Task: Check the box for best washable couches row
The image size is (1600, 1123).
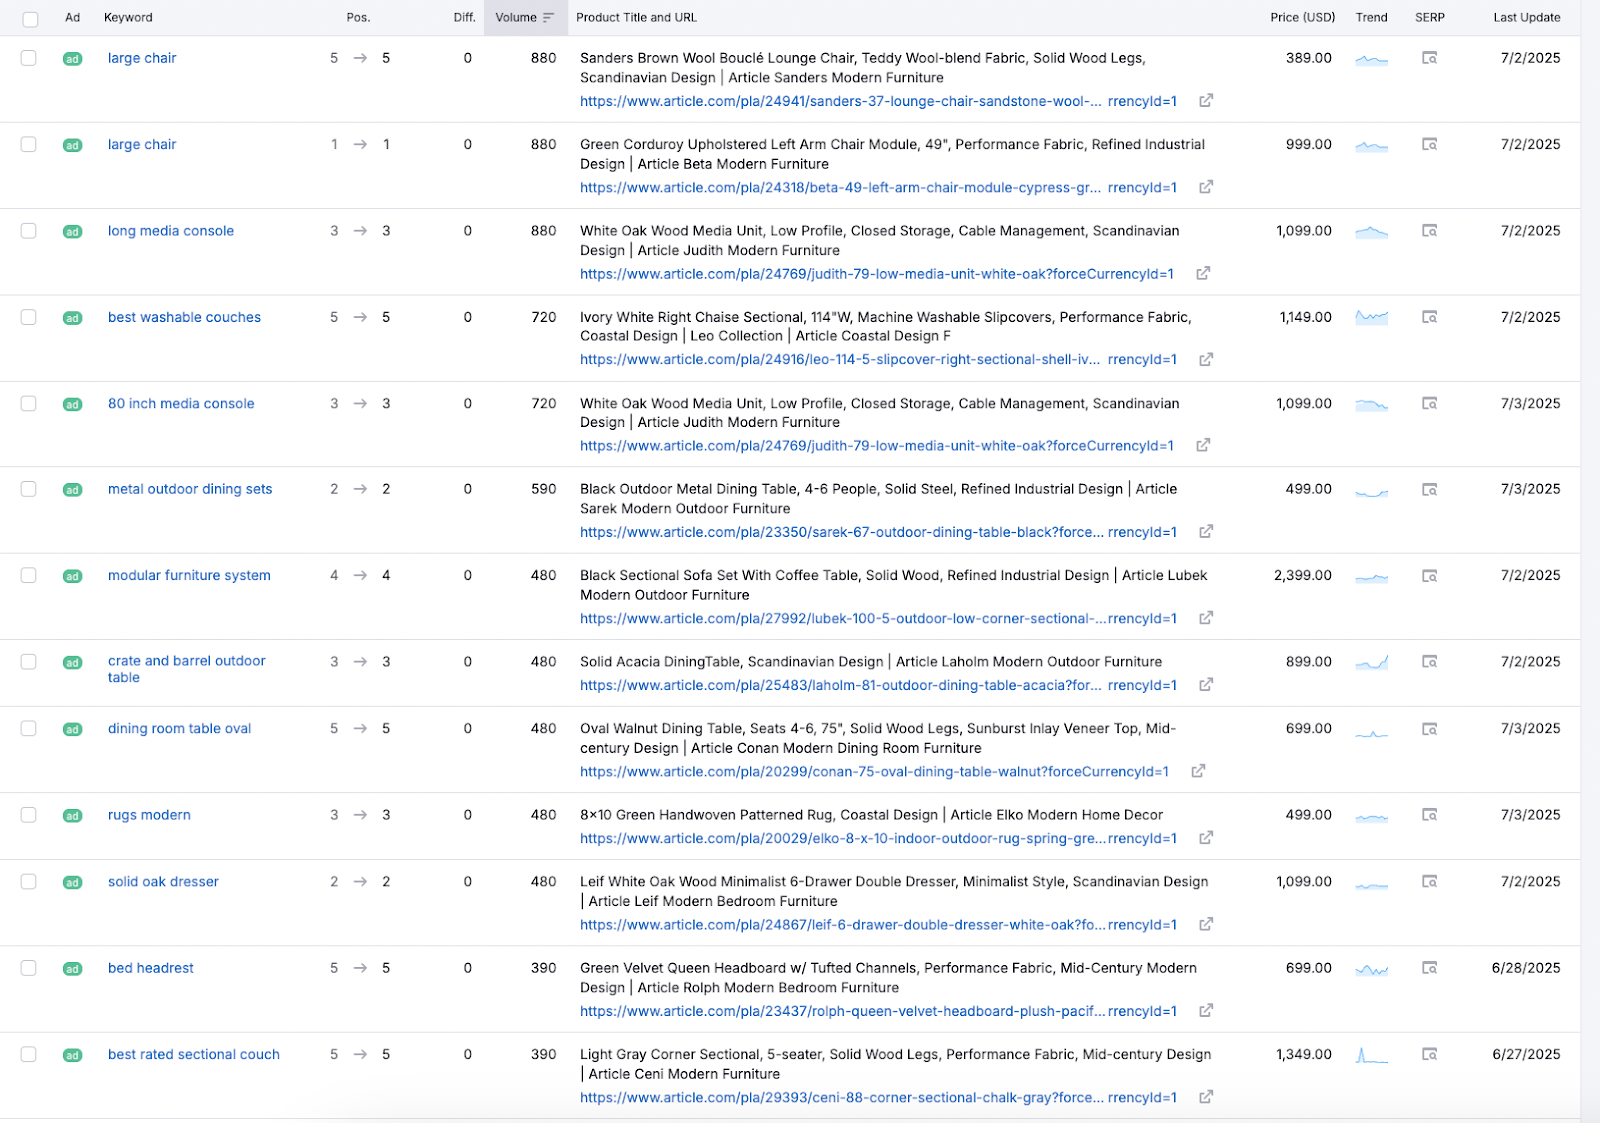Action: pos(28,317)
